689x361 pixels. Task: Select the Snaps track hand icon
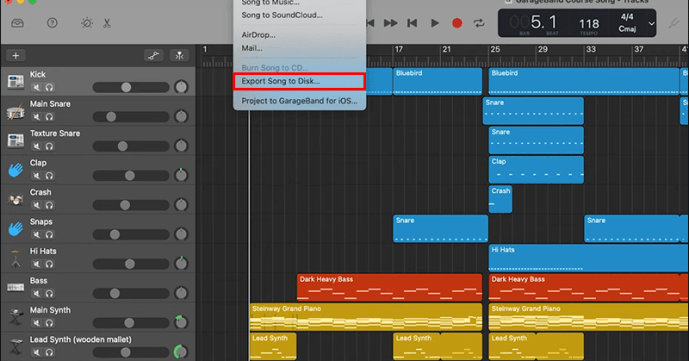click(15, 228)
